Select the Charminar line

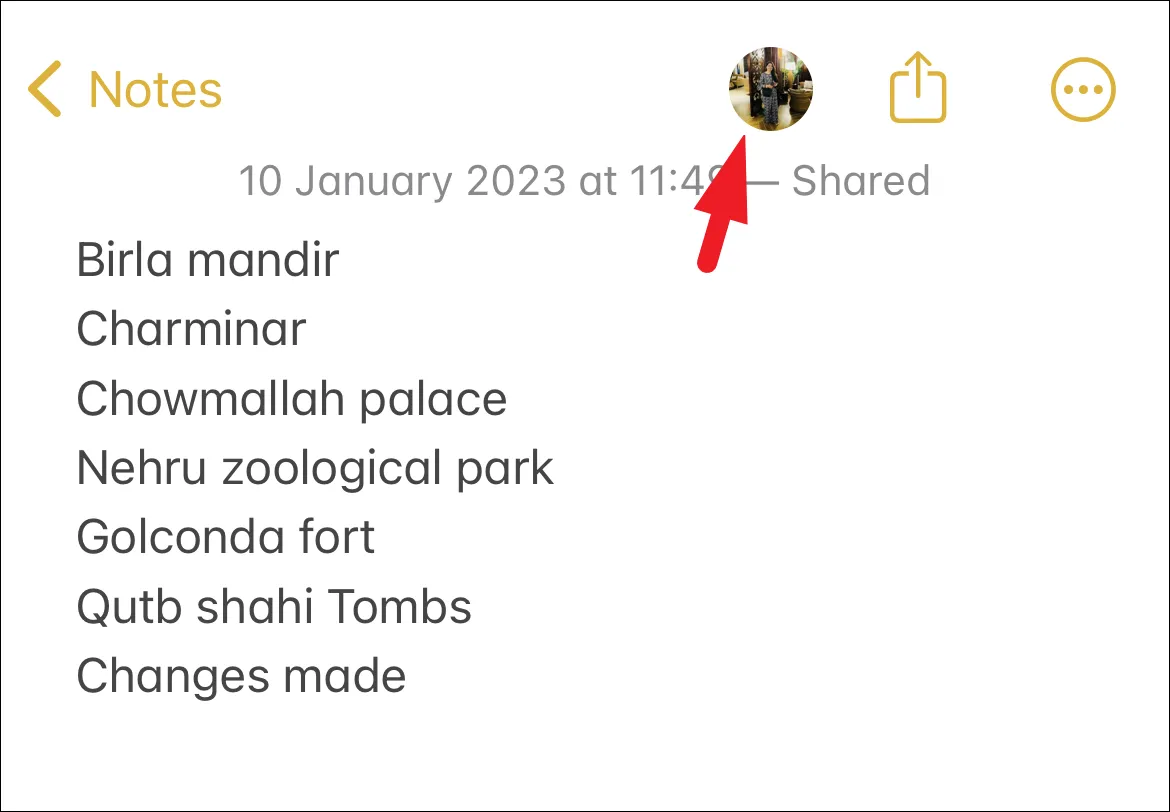[191, 329]
